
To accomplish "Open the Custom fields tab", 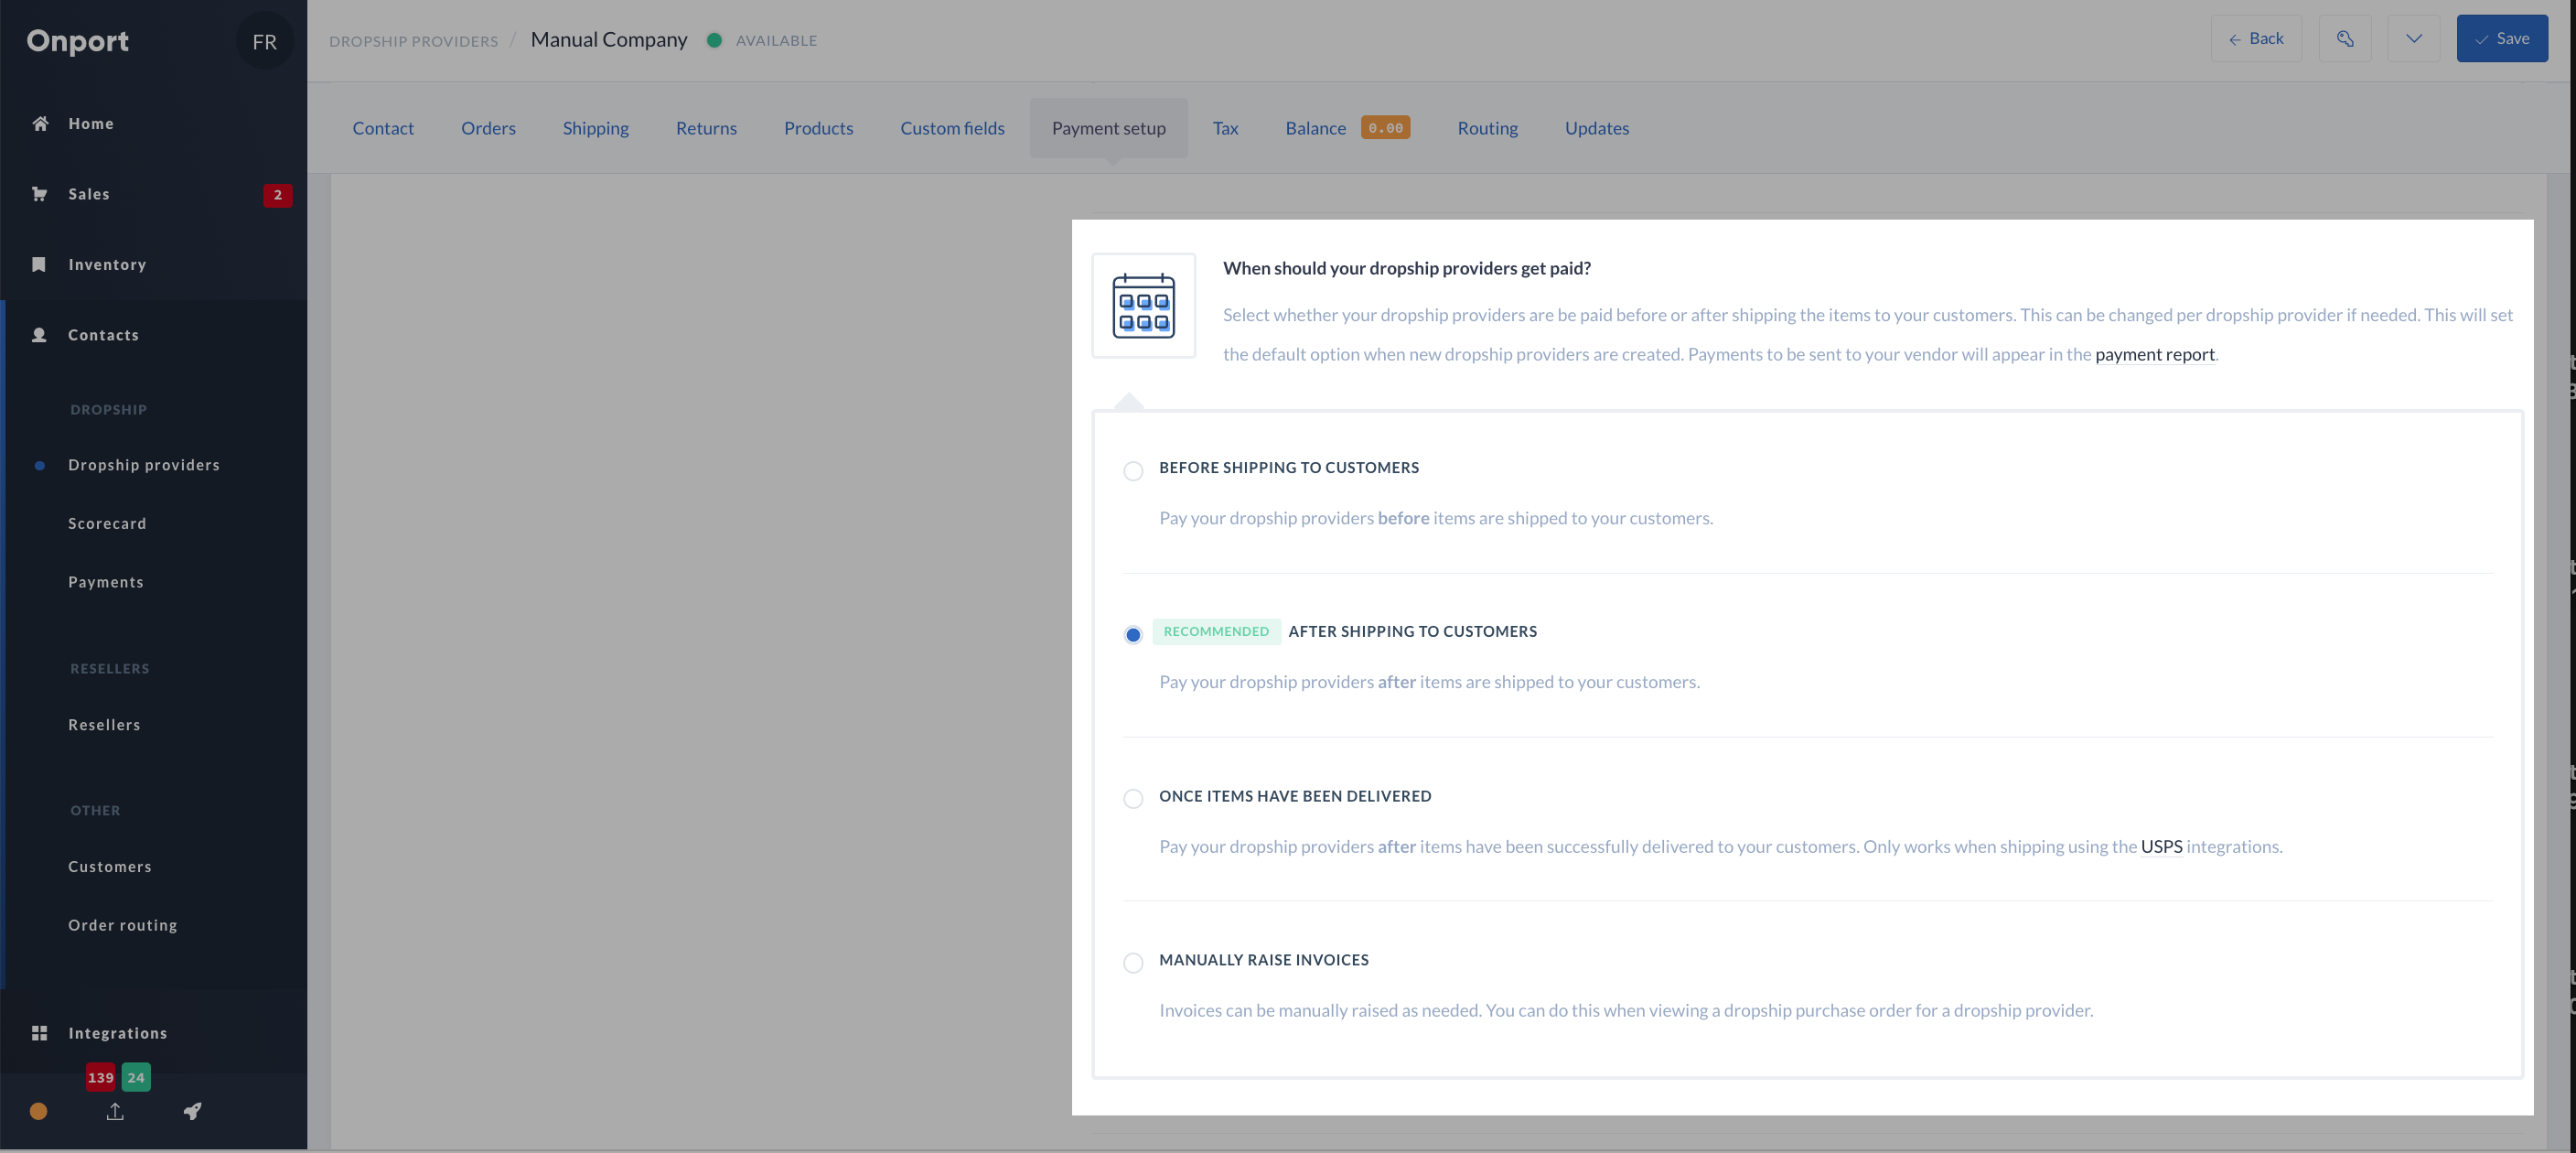I will [x=952, y=128].
